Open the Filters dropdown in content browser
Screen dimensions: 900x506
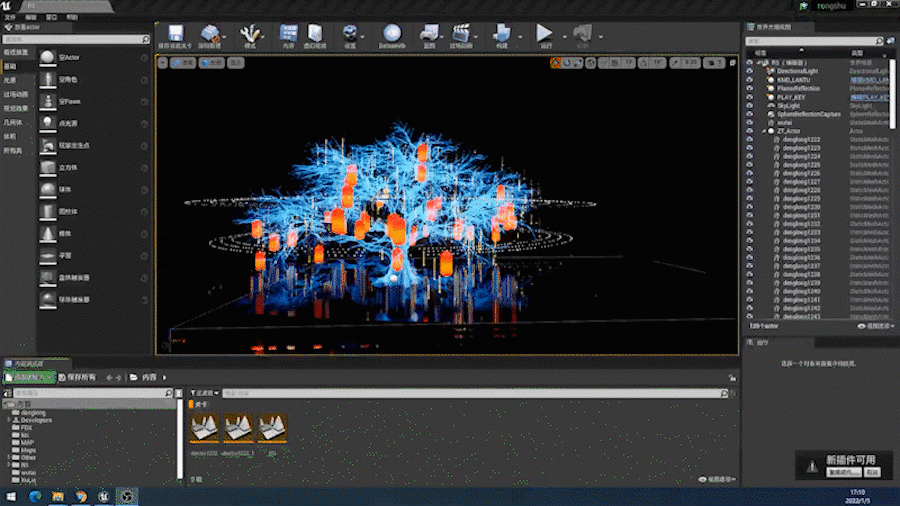[205, 393]
